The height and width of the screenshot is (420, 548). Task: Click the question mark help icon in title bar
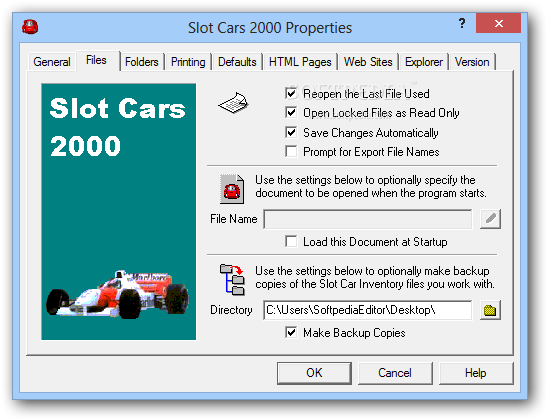(462, 23)
